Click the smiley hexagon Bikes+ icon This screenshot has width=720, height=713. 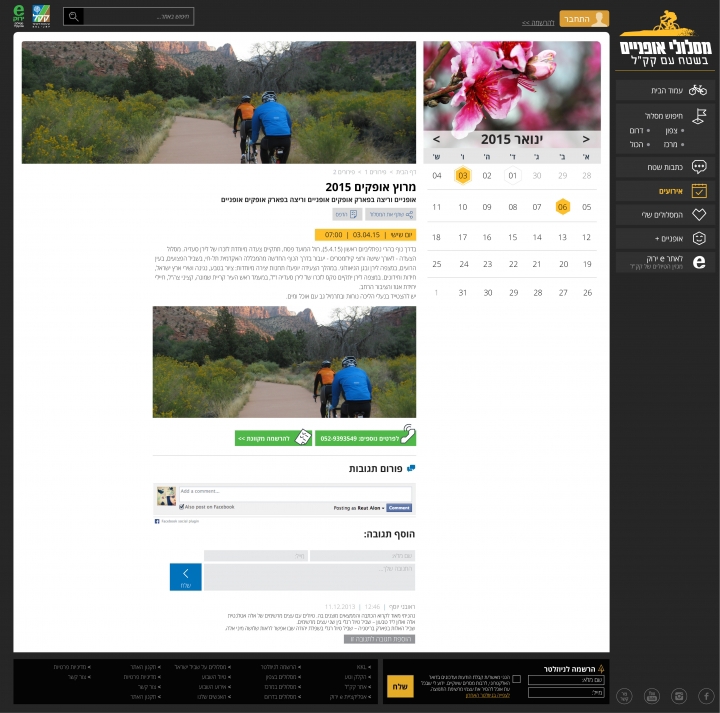[699, 238]
